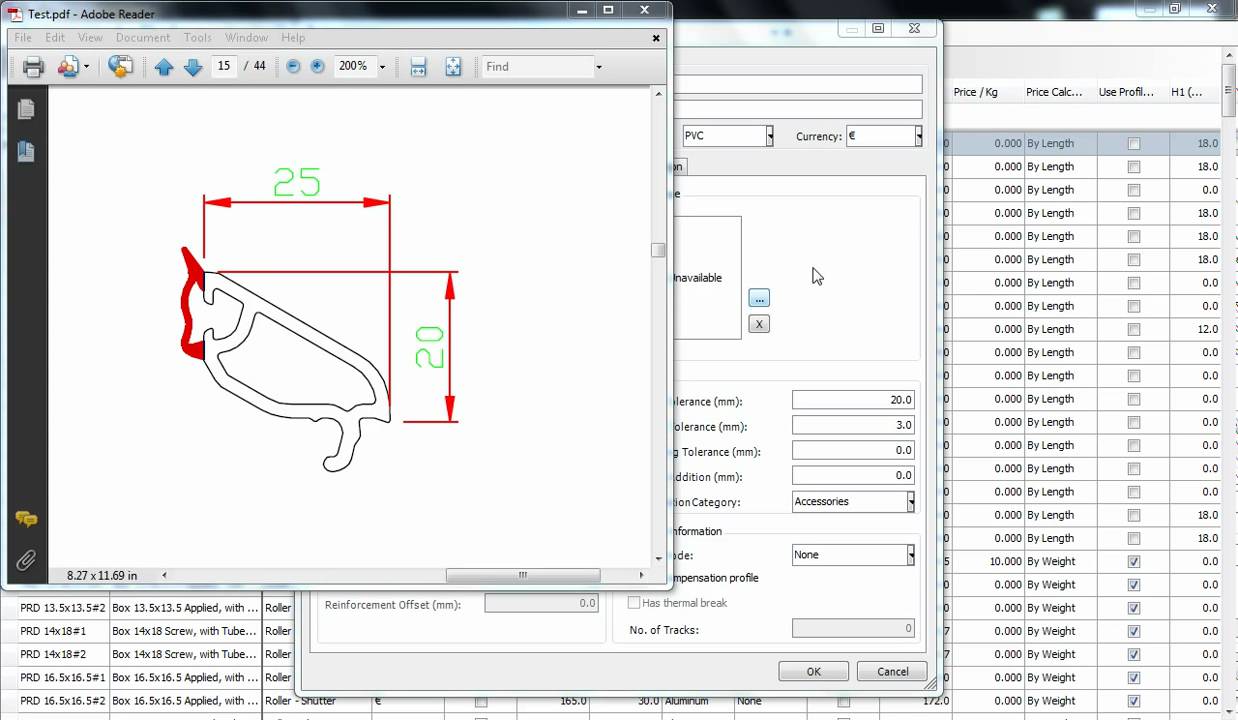Open the PVC material dropdown
The width and height of the screenshot is (1238, 720).
(x=769, y=136)
